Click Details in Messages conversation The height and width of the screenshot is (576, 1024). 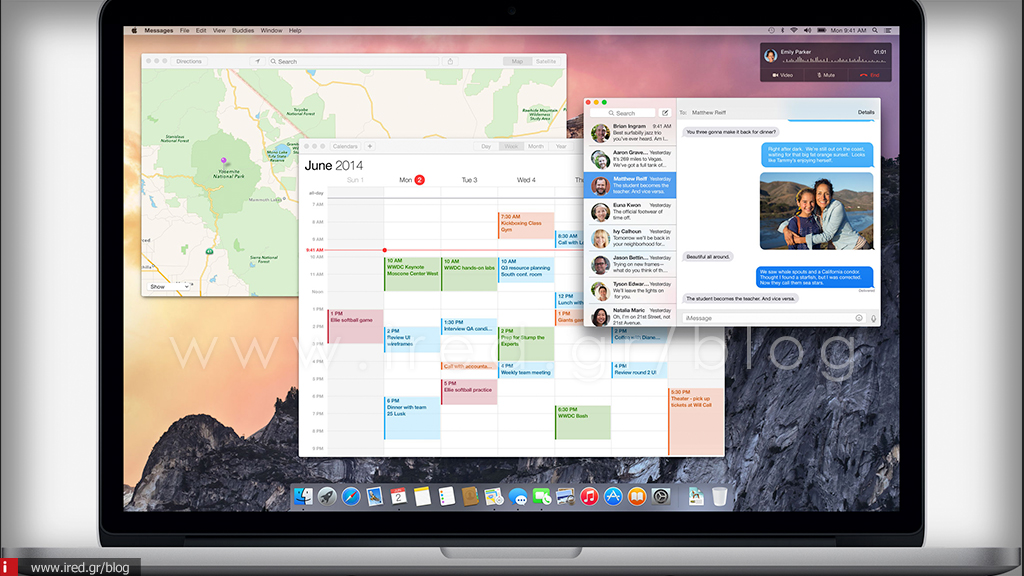click(866, 112)
